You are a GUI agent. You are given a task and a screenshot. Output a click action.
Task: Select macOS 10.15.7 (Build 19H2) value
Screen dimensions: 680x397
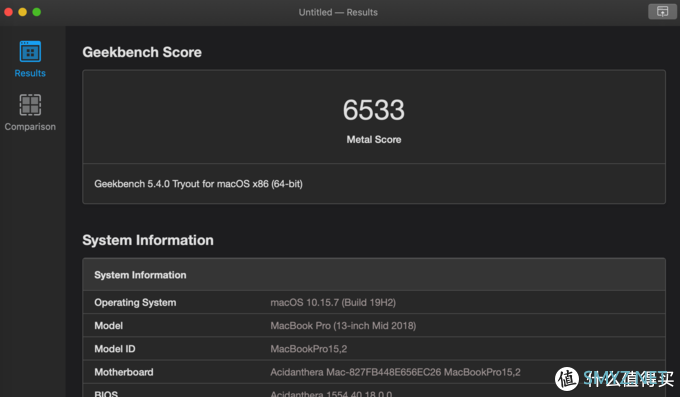point(333,302)
